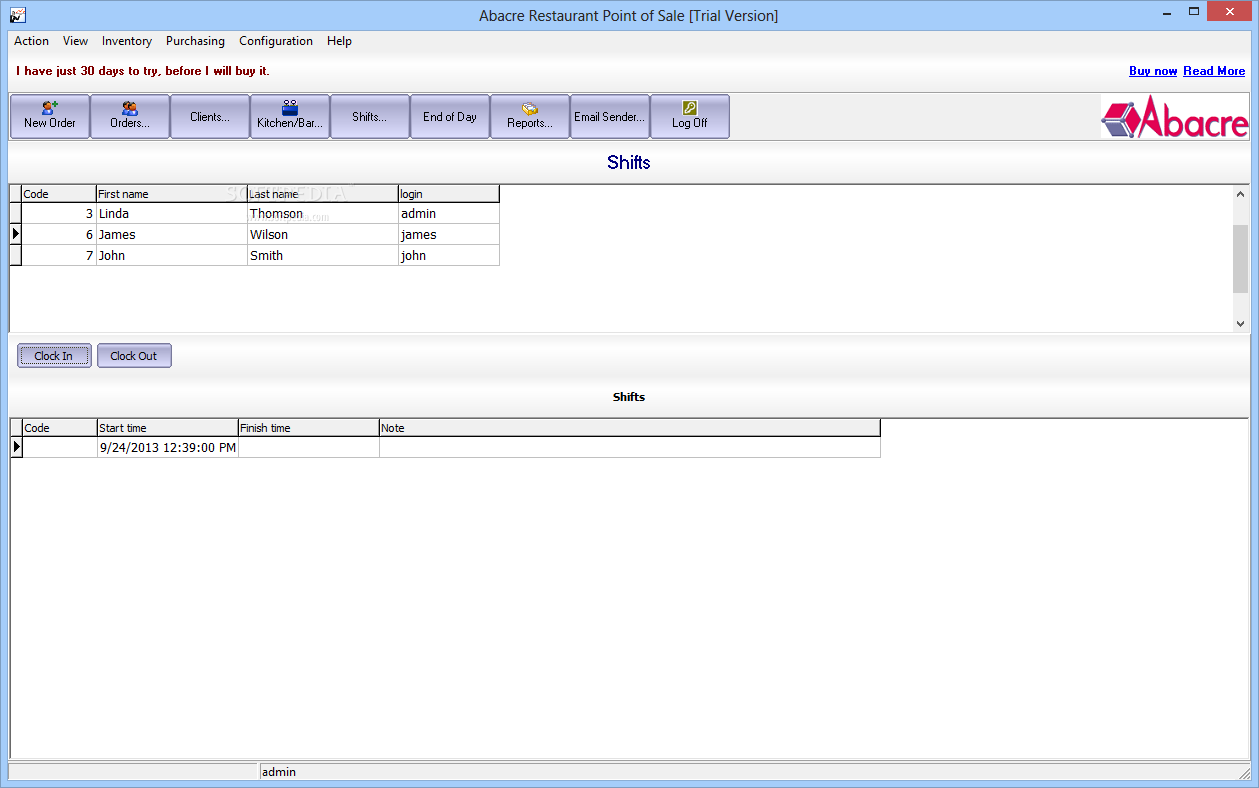Select the John first name cell

[171, 256]
